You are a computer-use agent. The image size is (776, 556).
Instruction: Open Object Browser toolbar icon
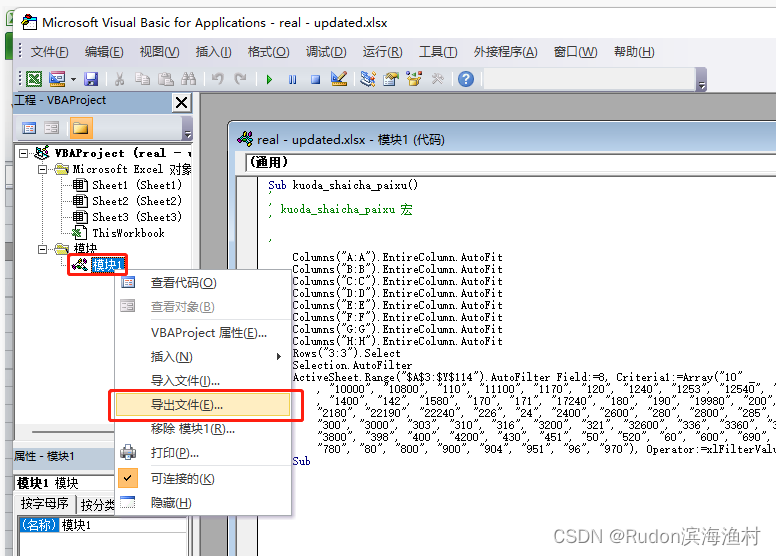[x=414, y=79]
